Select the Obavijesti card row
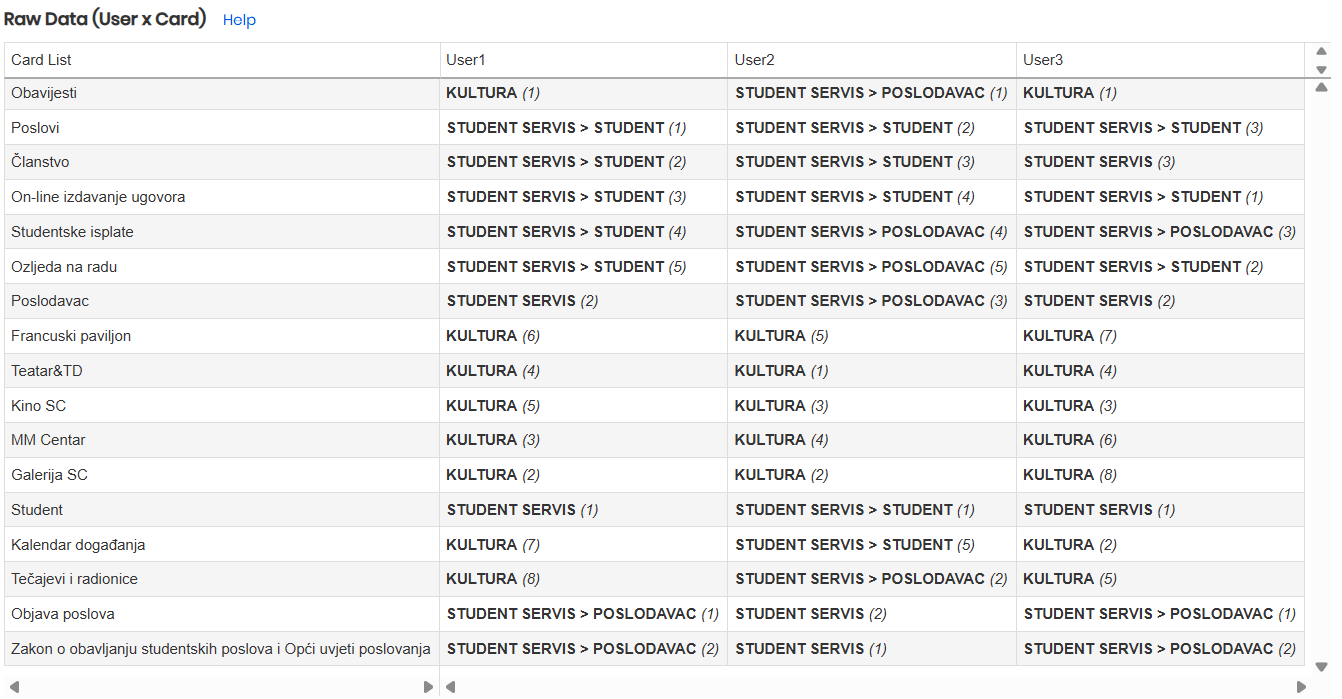1342x699 pixels. point(44,93)
